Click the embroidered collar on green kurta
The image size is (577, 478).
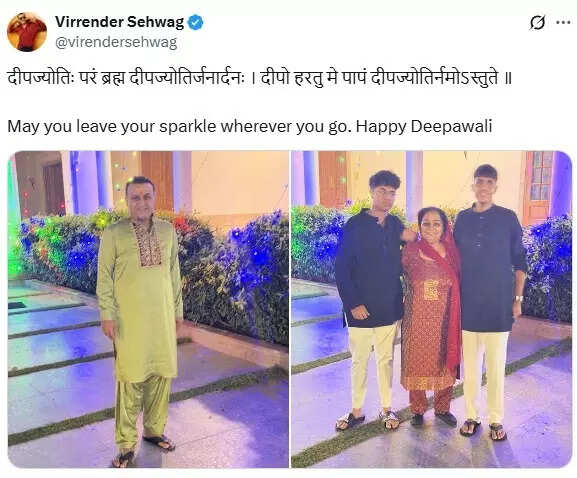pos(148,242)
